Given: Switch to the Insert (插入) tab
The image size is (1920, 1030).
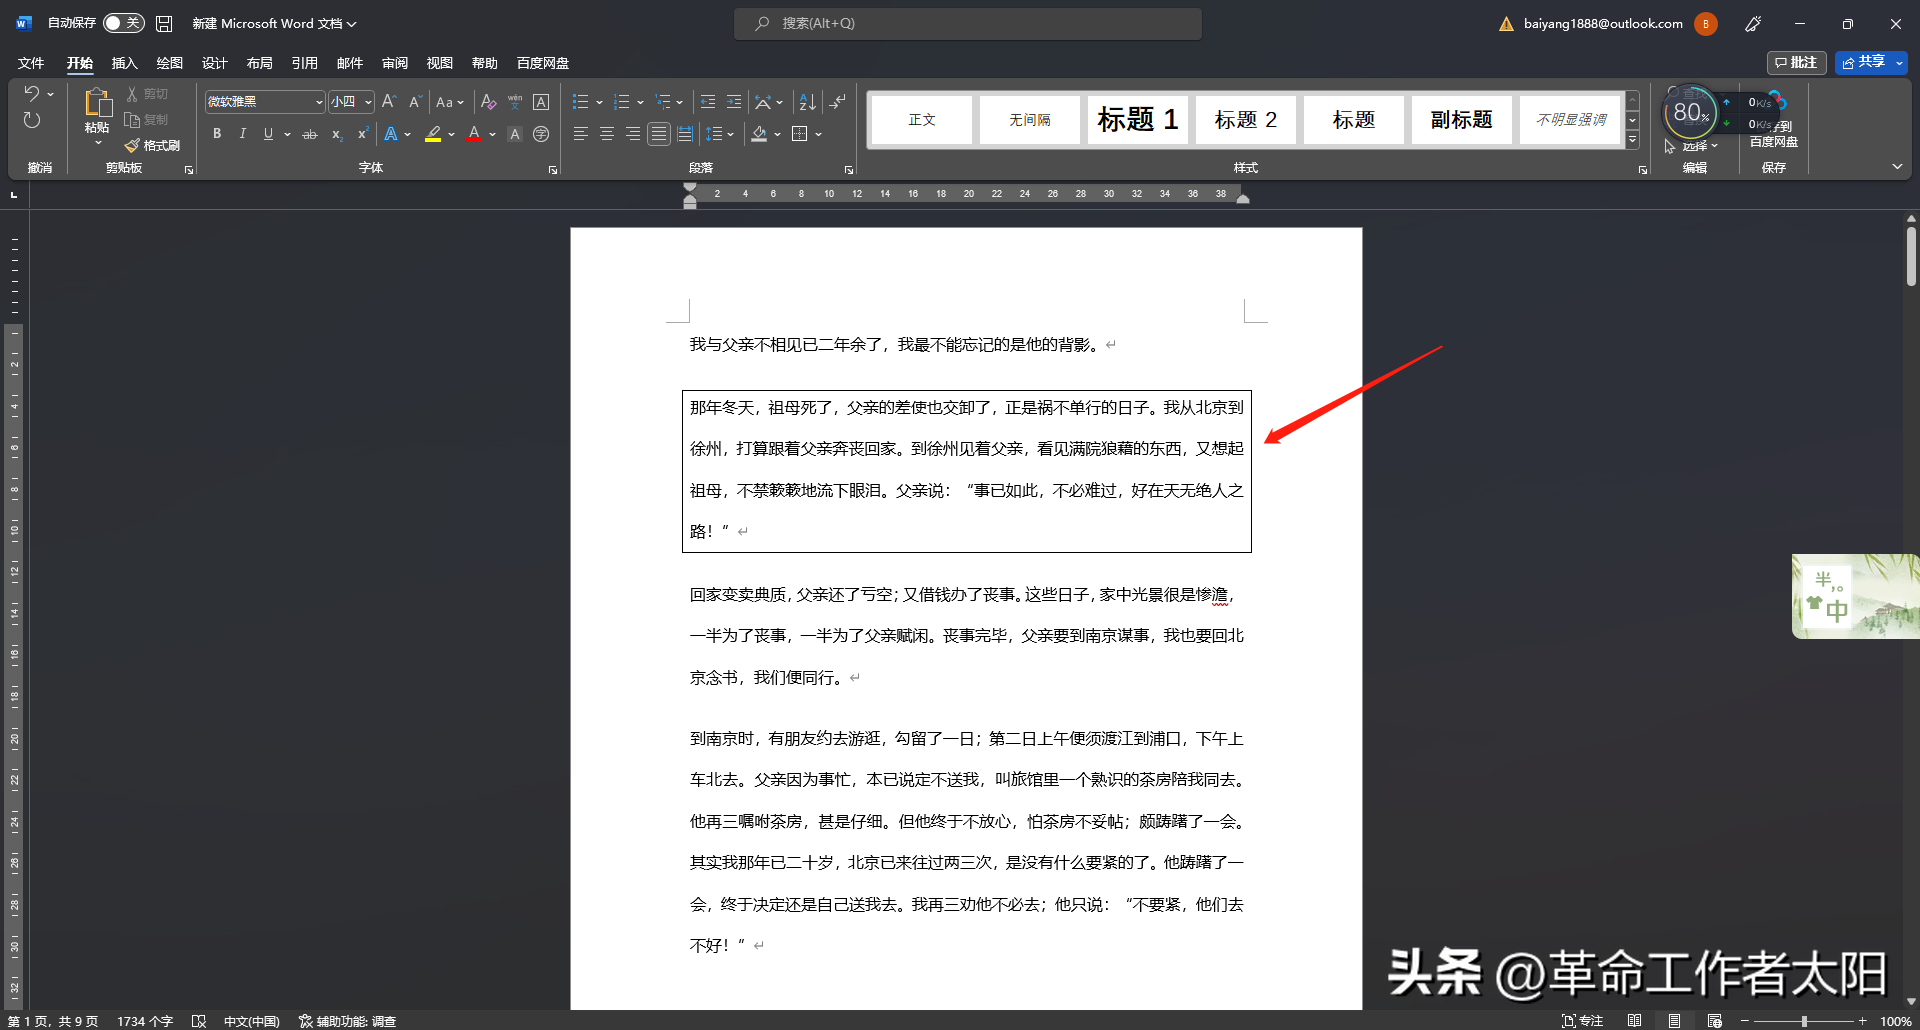Looking at the screenshot, I should click(124, 63).
